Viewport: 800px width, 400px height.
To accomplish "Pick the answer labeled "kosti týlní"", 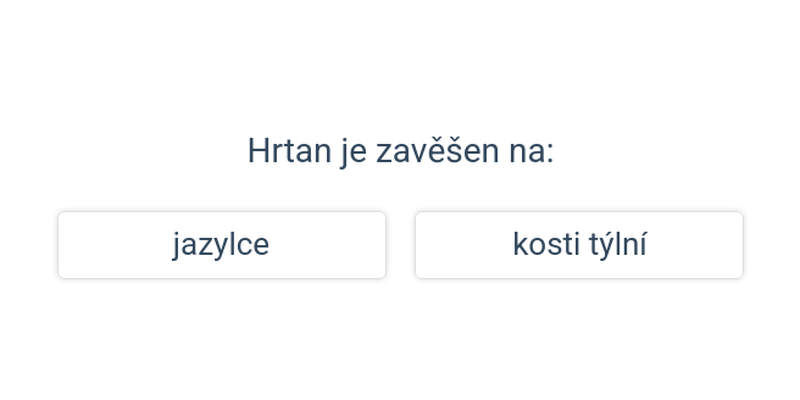I will point(579,245).
